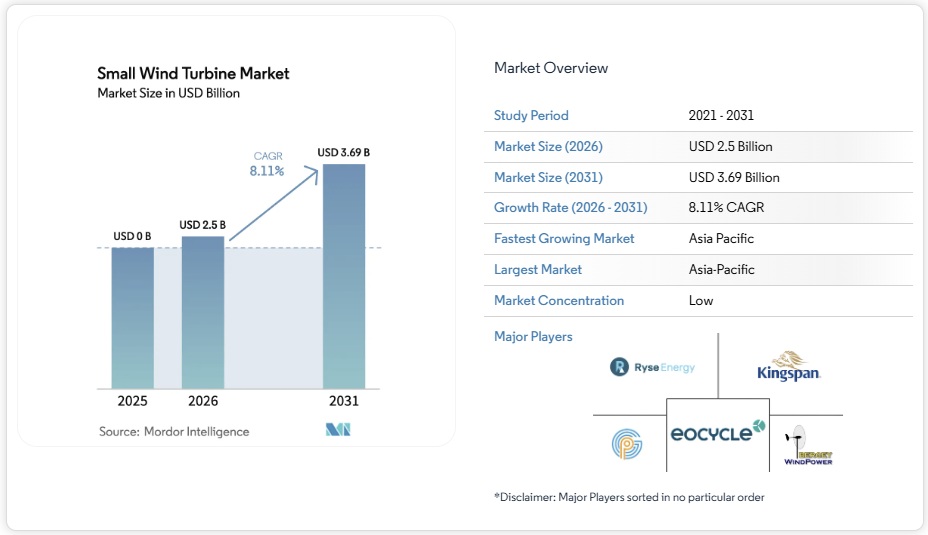Click the CAGR 8.11% chart label
The width and height of the screenshot is (928, 535).
(267, 164)
